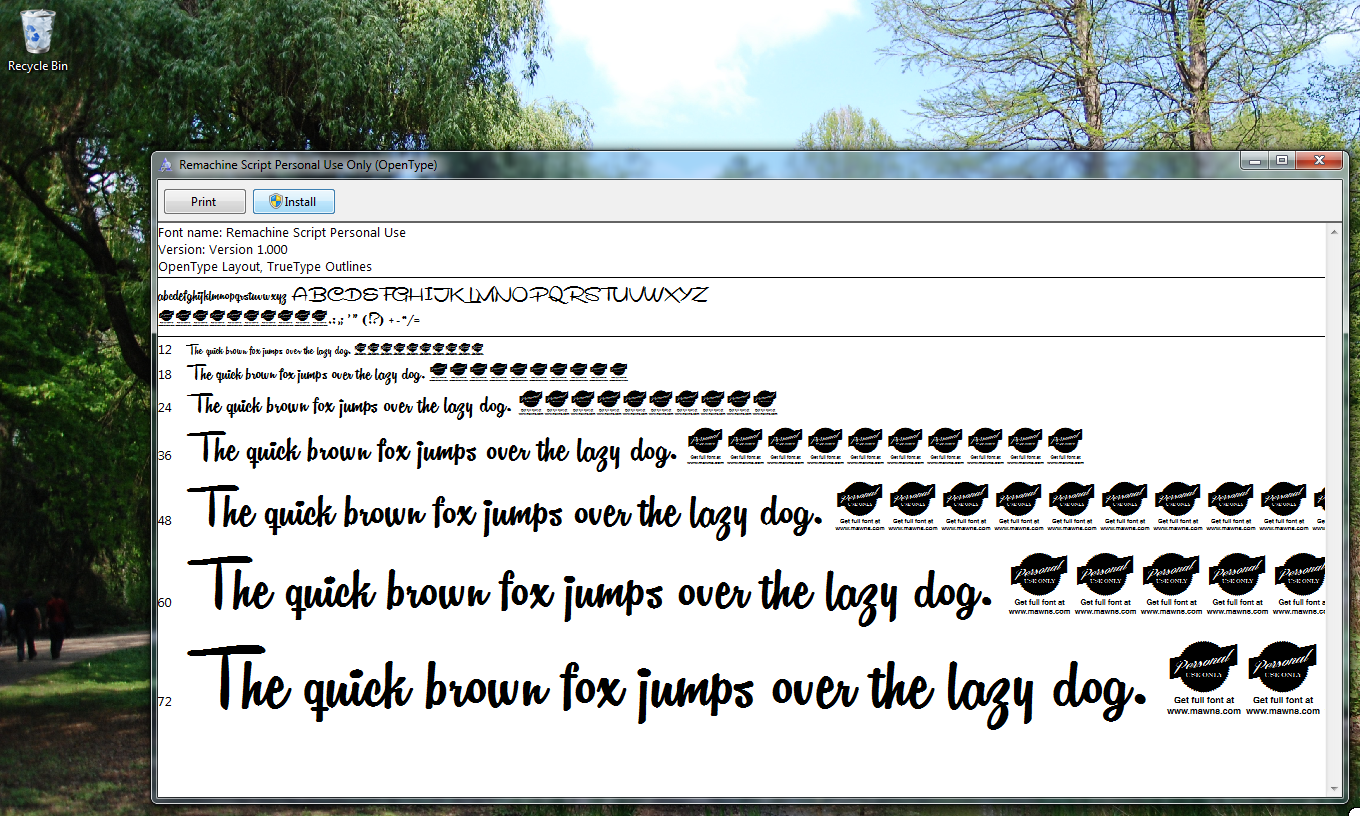The image size is (1360, 816).
Task: Click the '36' size label
Action: point(165,456)
